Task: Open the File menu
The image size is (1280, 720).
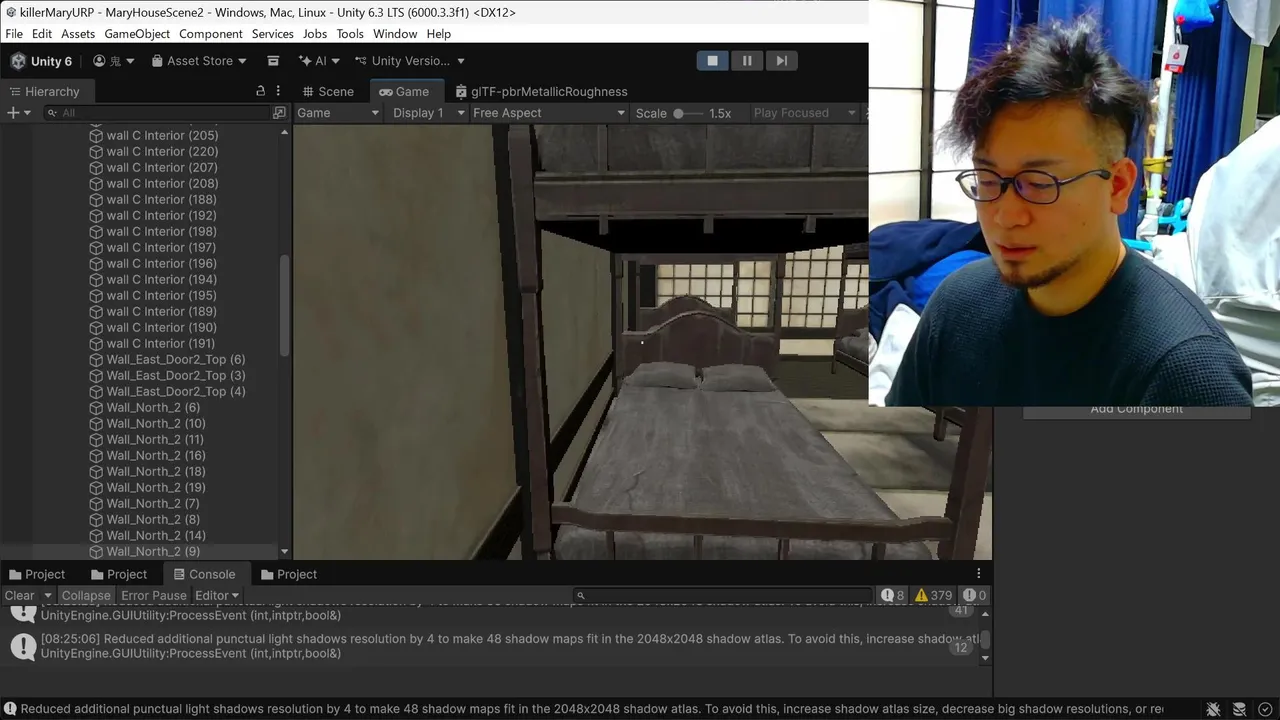Action: pos(14,33)
